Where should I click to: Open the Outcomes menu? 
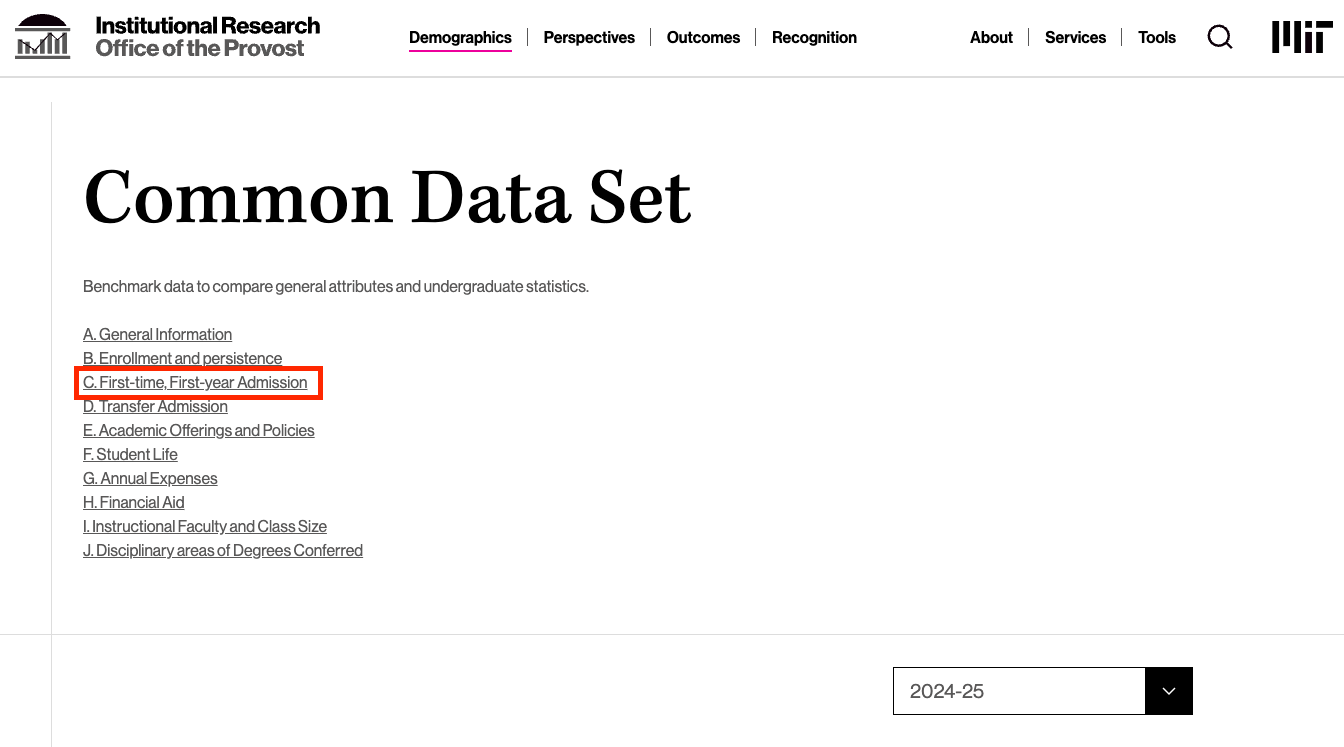(703, 37)
